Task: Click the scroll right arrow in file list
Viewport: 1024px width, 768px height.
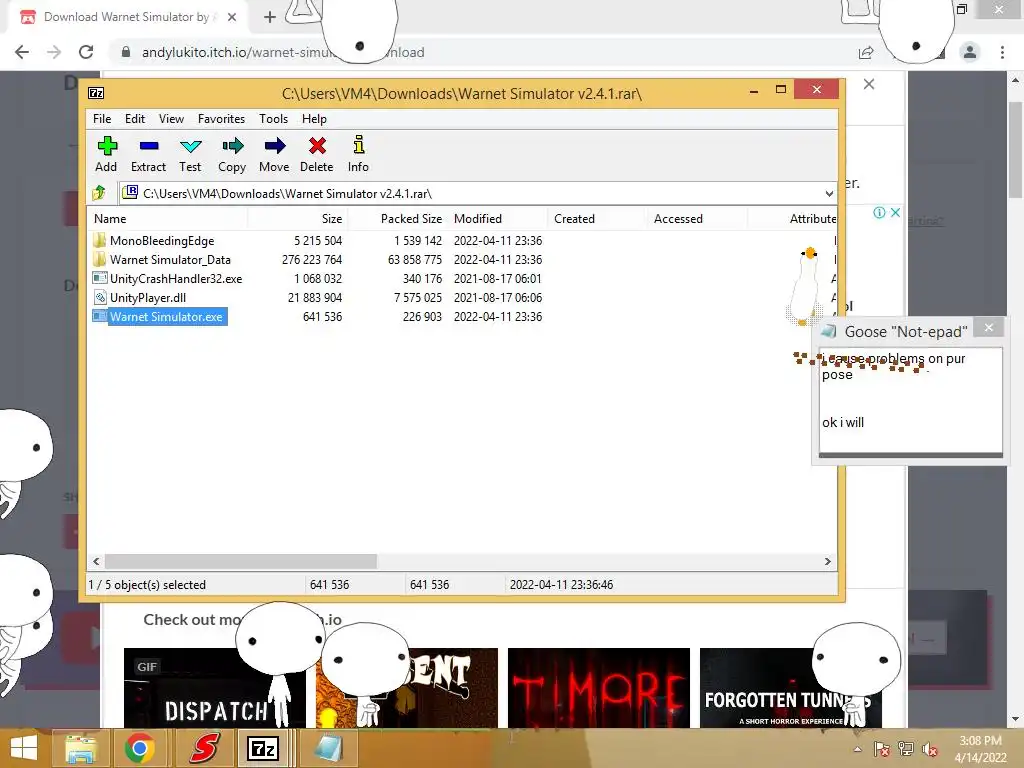Action: (828, 562)
